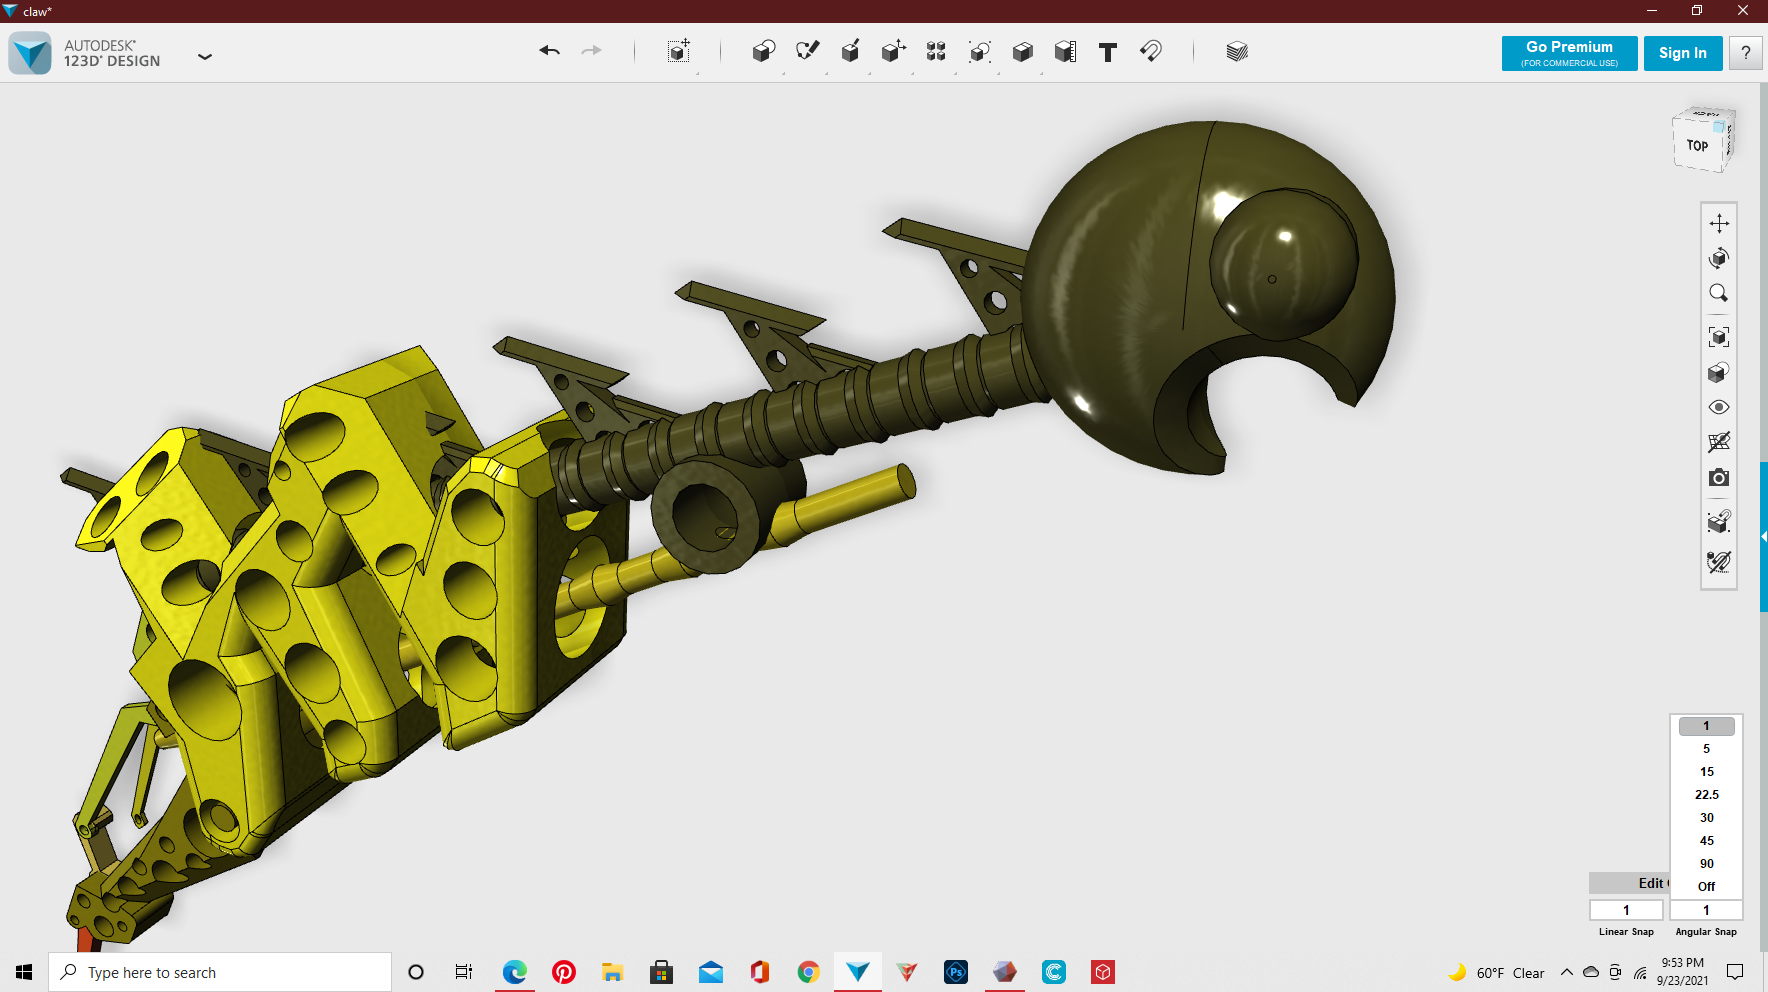1768x992 pixels.
Task: Open the Linear Snap value box
Action: [1626, 910]
